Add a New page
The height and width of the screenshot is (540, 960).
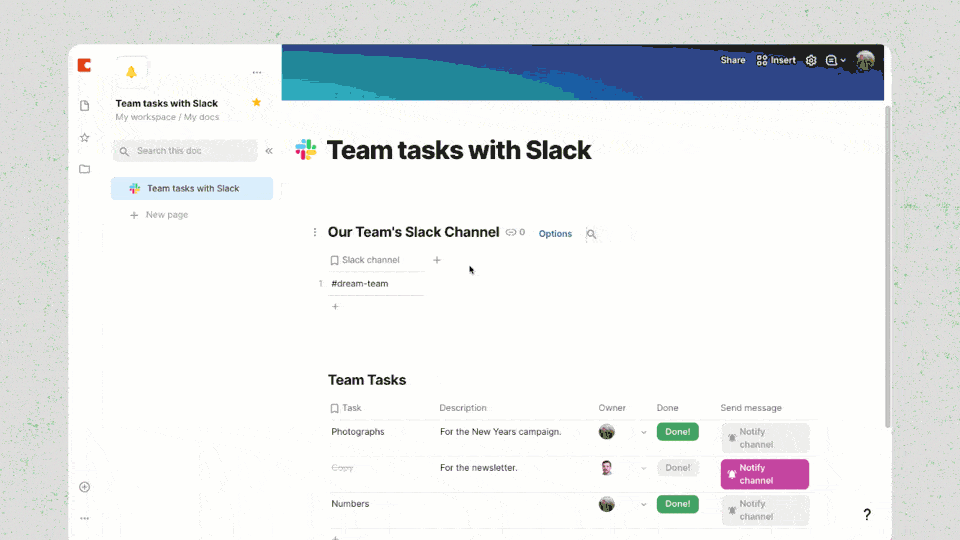point(159,215)
